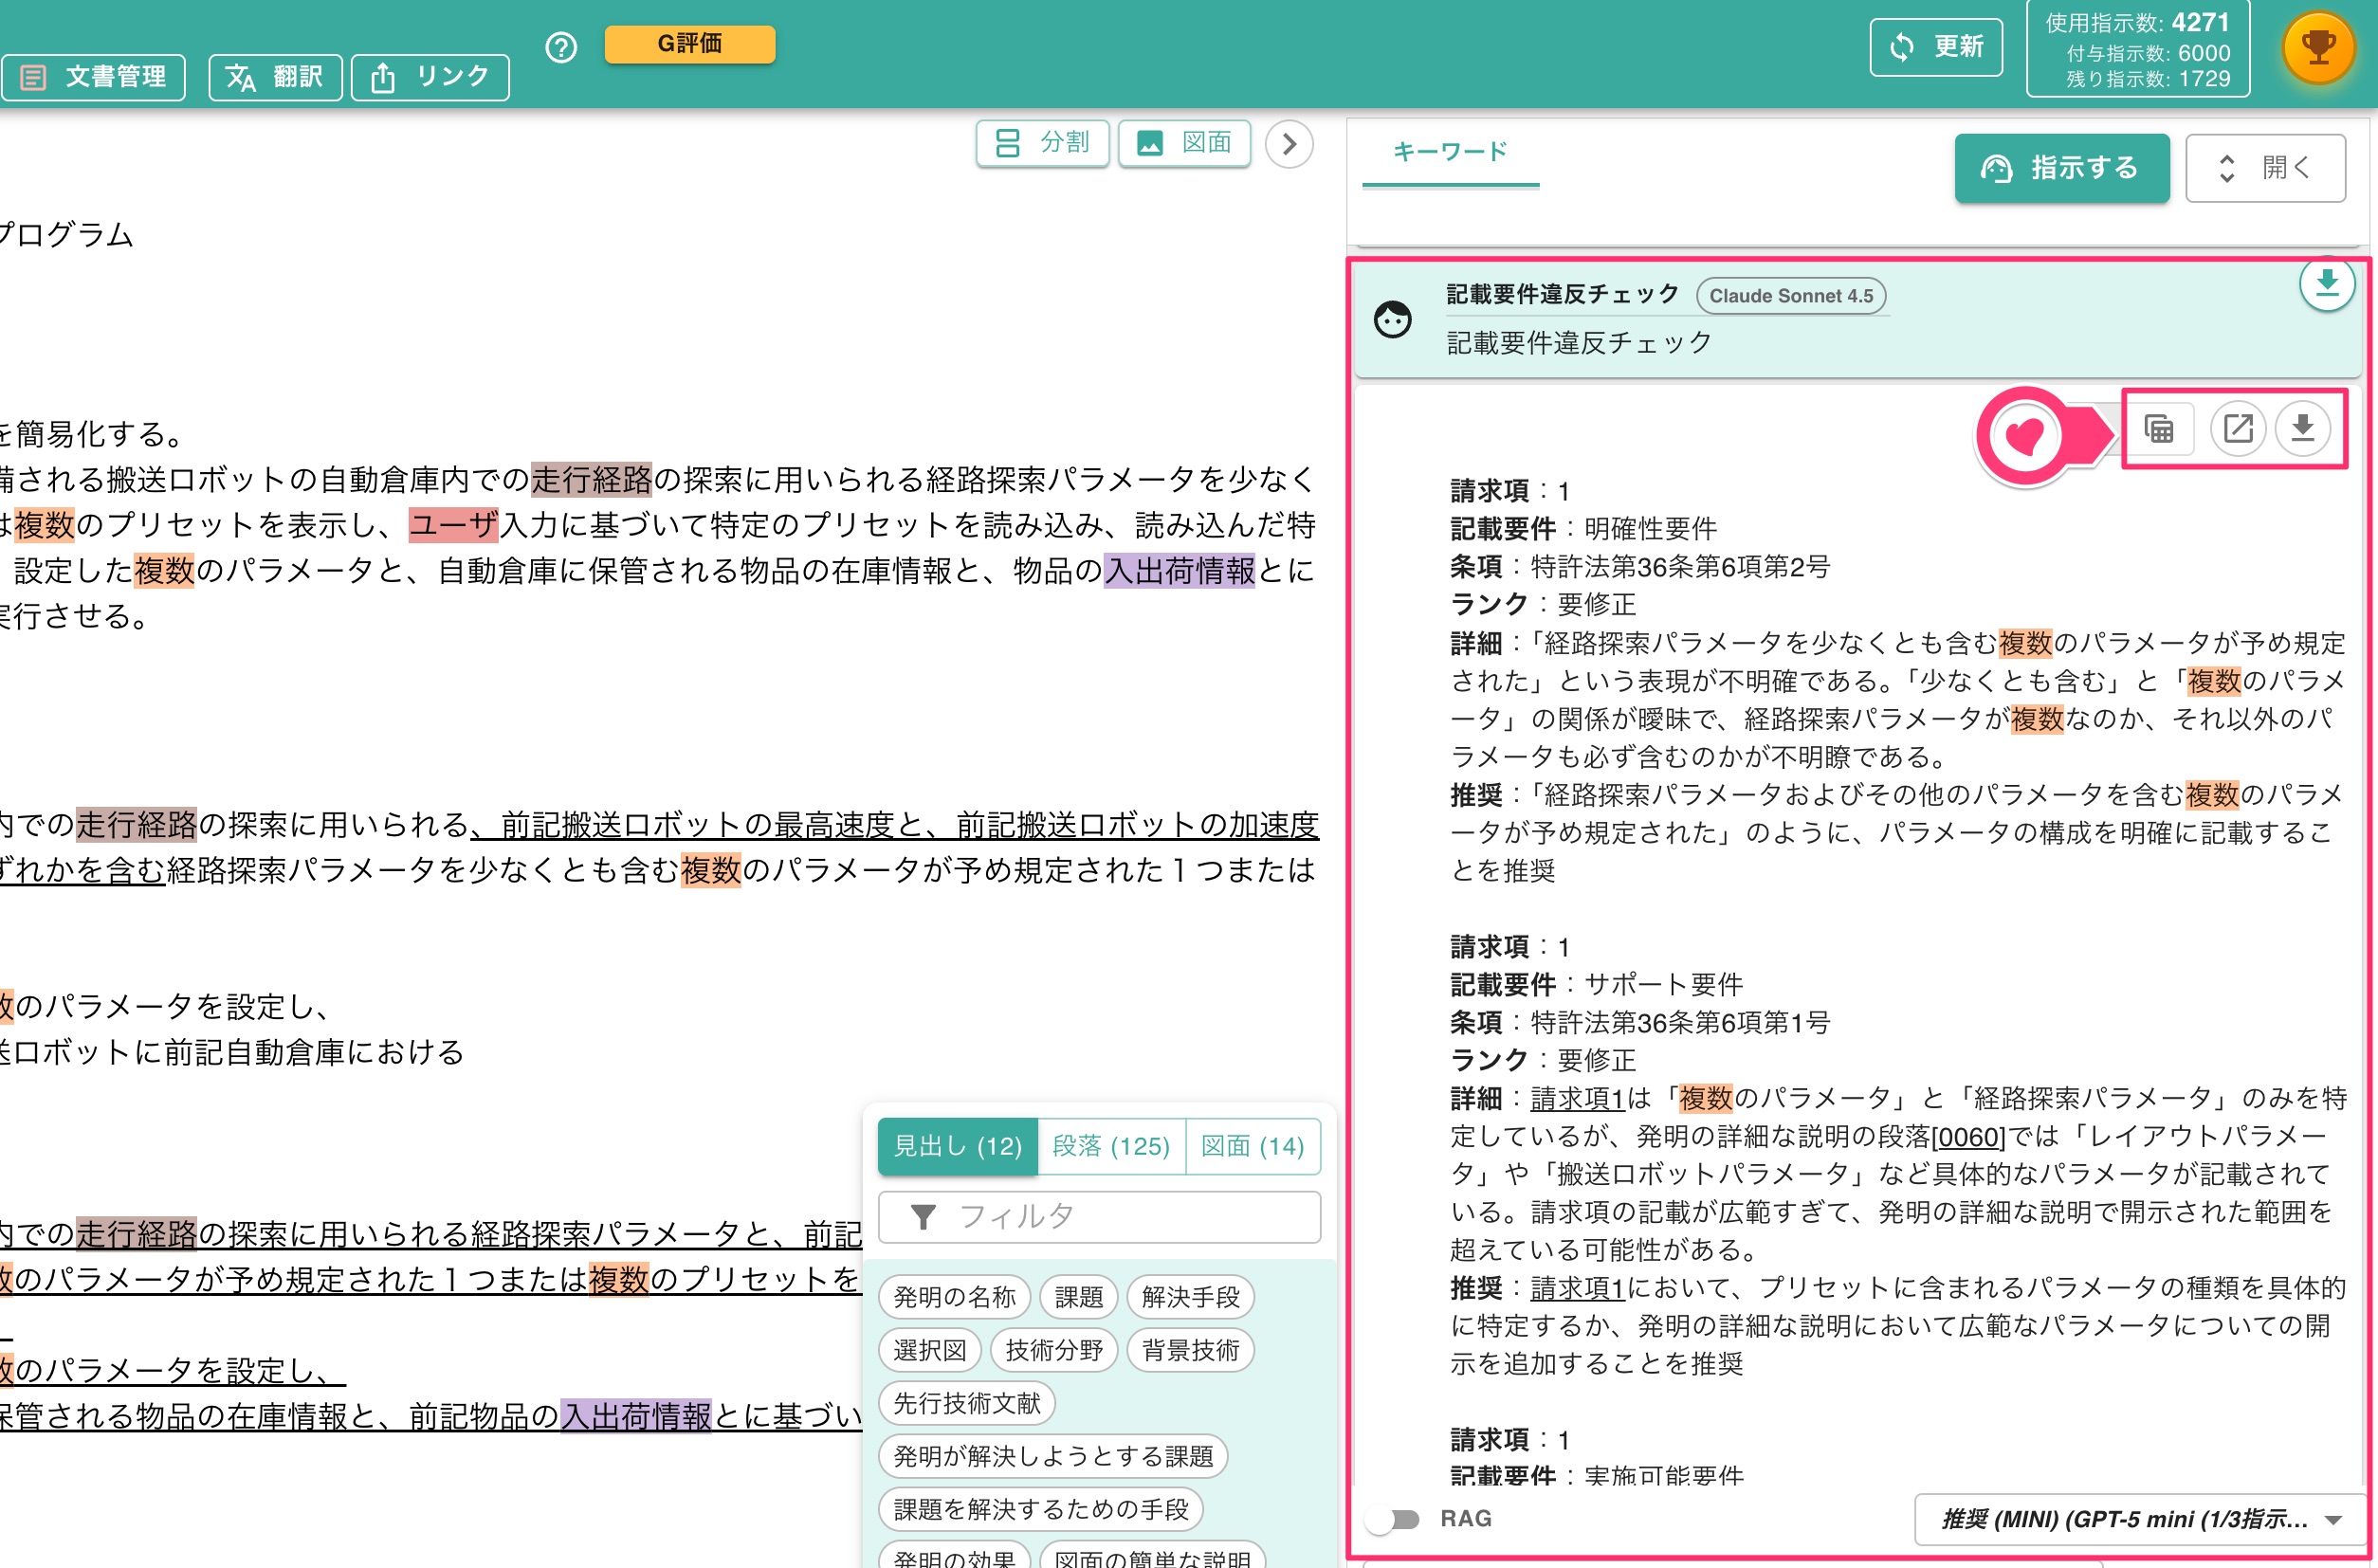The image size is (2378, 1568).
Task: Open the 文書管理 document management button
Action: point(94,77)
